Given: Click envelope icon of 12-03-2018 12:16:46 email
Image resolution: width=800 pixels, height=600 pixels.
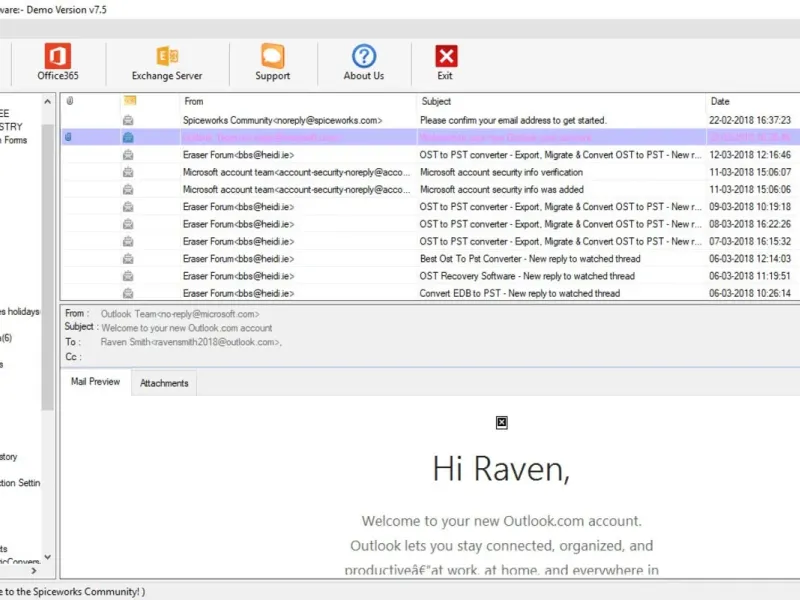Looking at the screenshot, I should 128,155.
